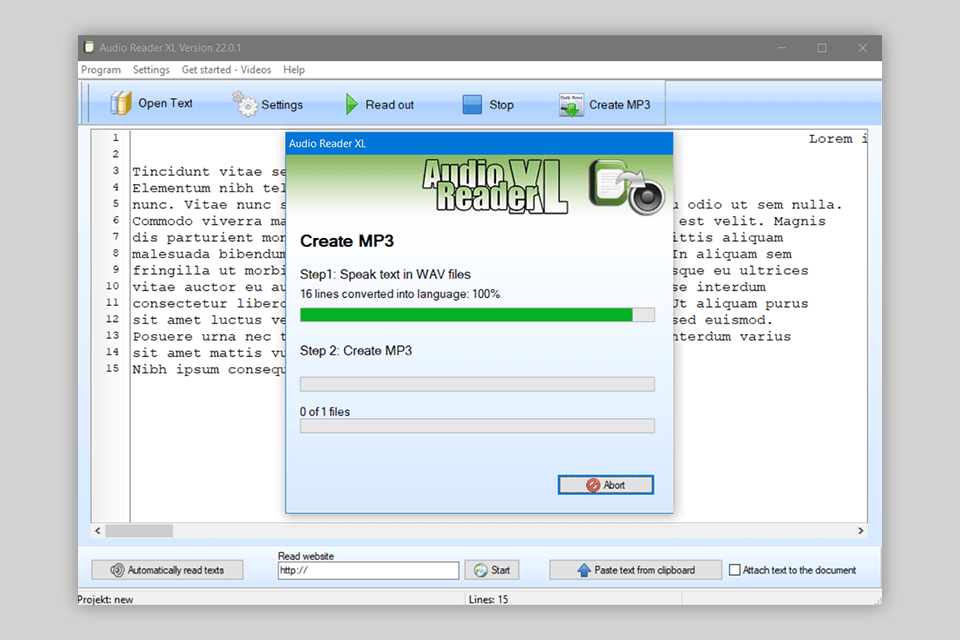Click the 0 of 1 files progress bar
This screenshot has width=960, height=640.
[477, 426]
